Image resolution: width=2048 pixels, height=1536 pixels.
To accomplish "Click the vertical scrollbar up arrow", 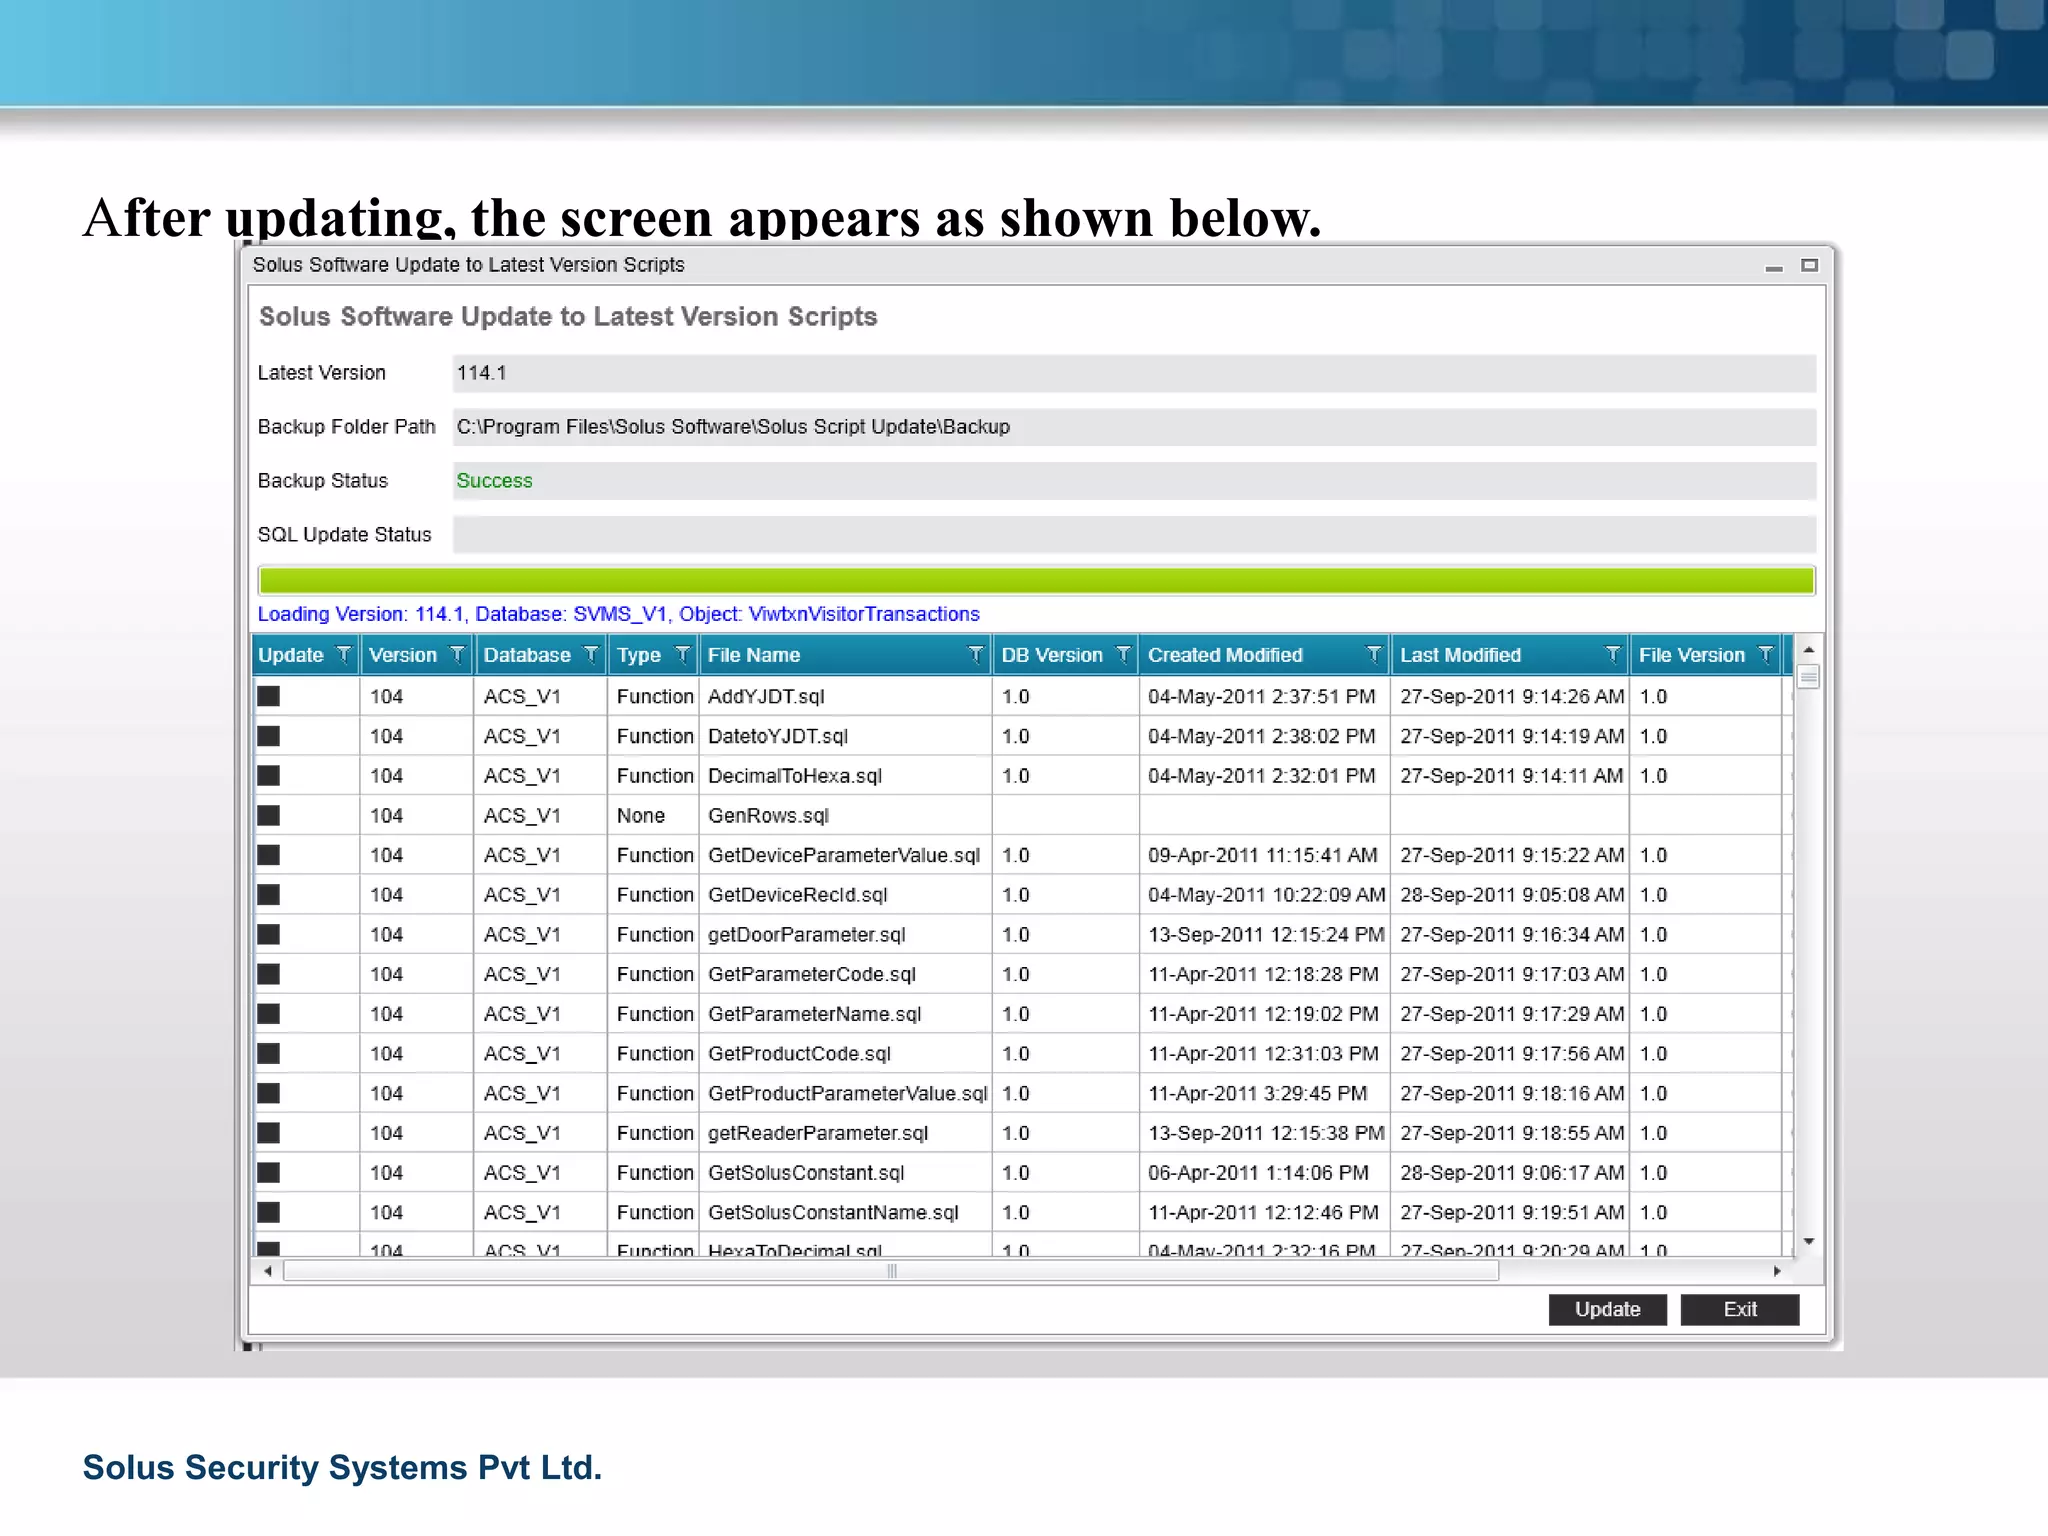I will click(1808, 650).
